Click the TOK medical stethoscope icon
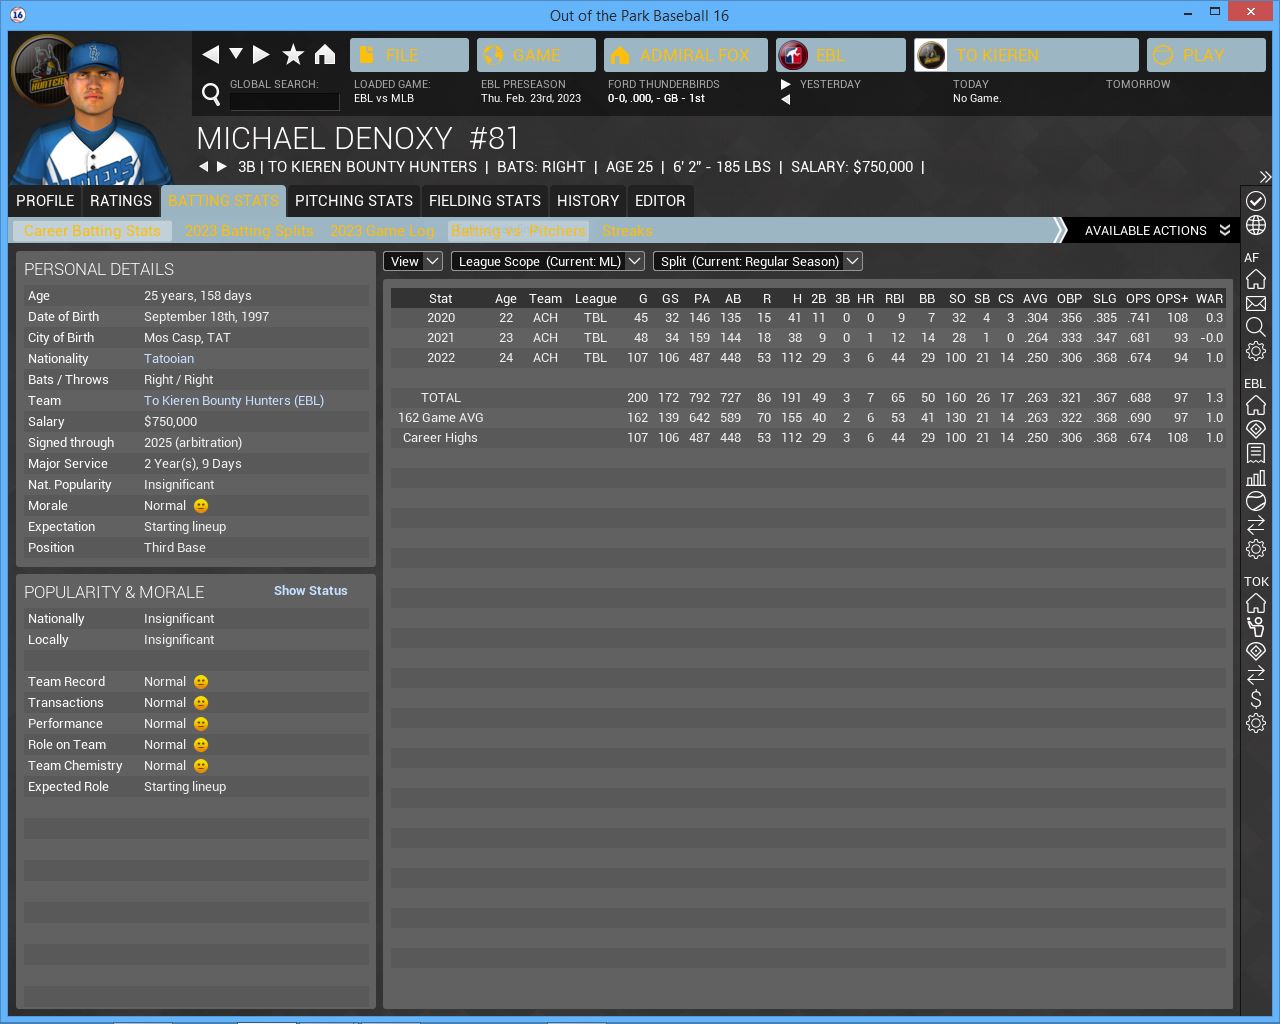The image size is (1280, 1024). tap(1256, 627)
